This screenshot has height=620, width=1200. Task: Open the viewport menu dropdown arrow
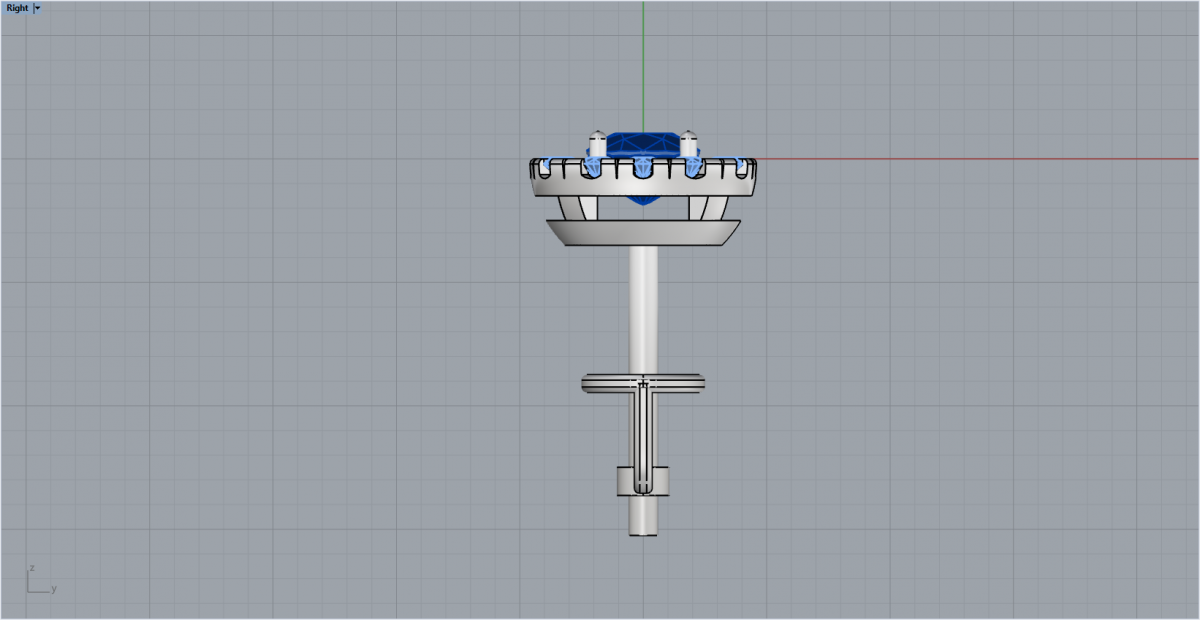point(37,8)
